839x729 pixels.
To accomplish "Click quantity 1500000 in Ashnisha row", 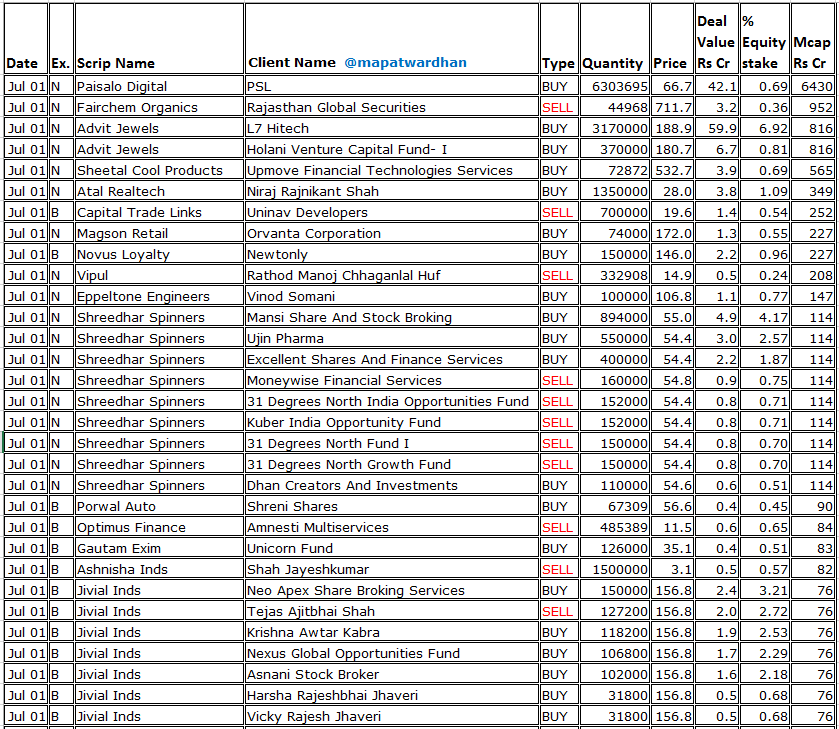I will pos(615,569).
